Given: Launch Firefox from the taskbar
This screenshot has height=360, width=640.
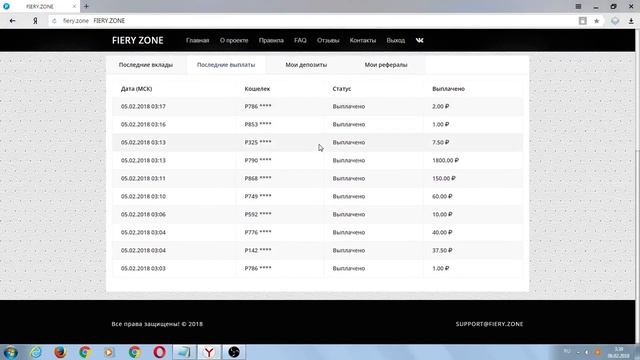Looking at the screenshot, I should coord(60,352).
